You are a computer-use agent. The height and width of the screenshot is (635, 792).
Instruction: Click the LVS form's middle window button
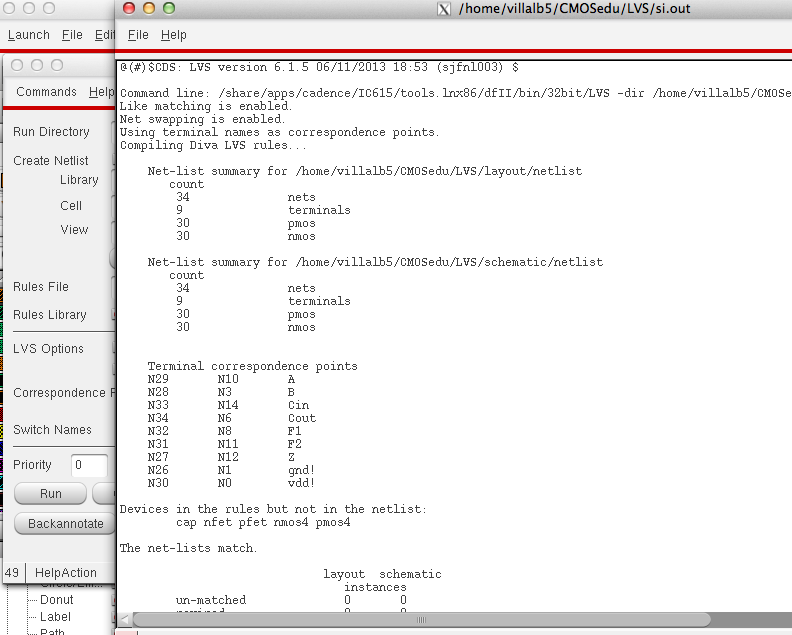click(x=37, y=65)
